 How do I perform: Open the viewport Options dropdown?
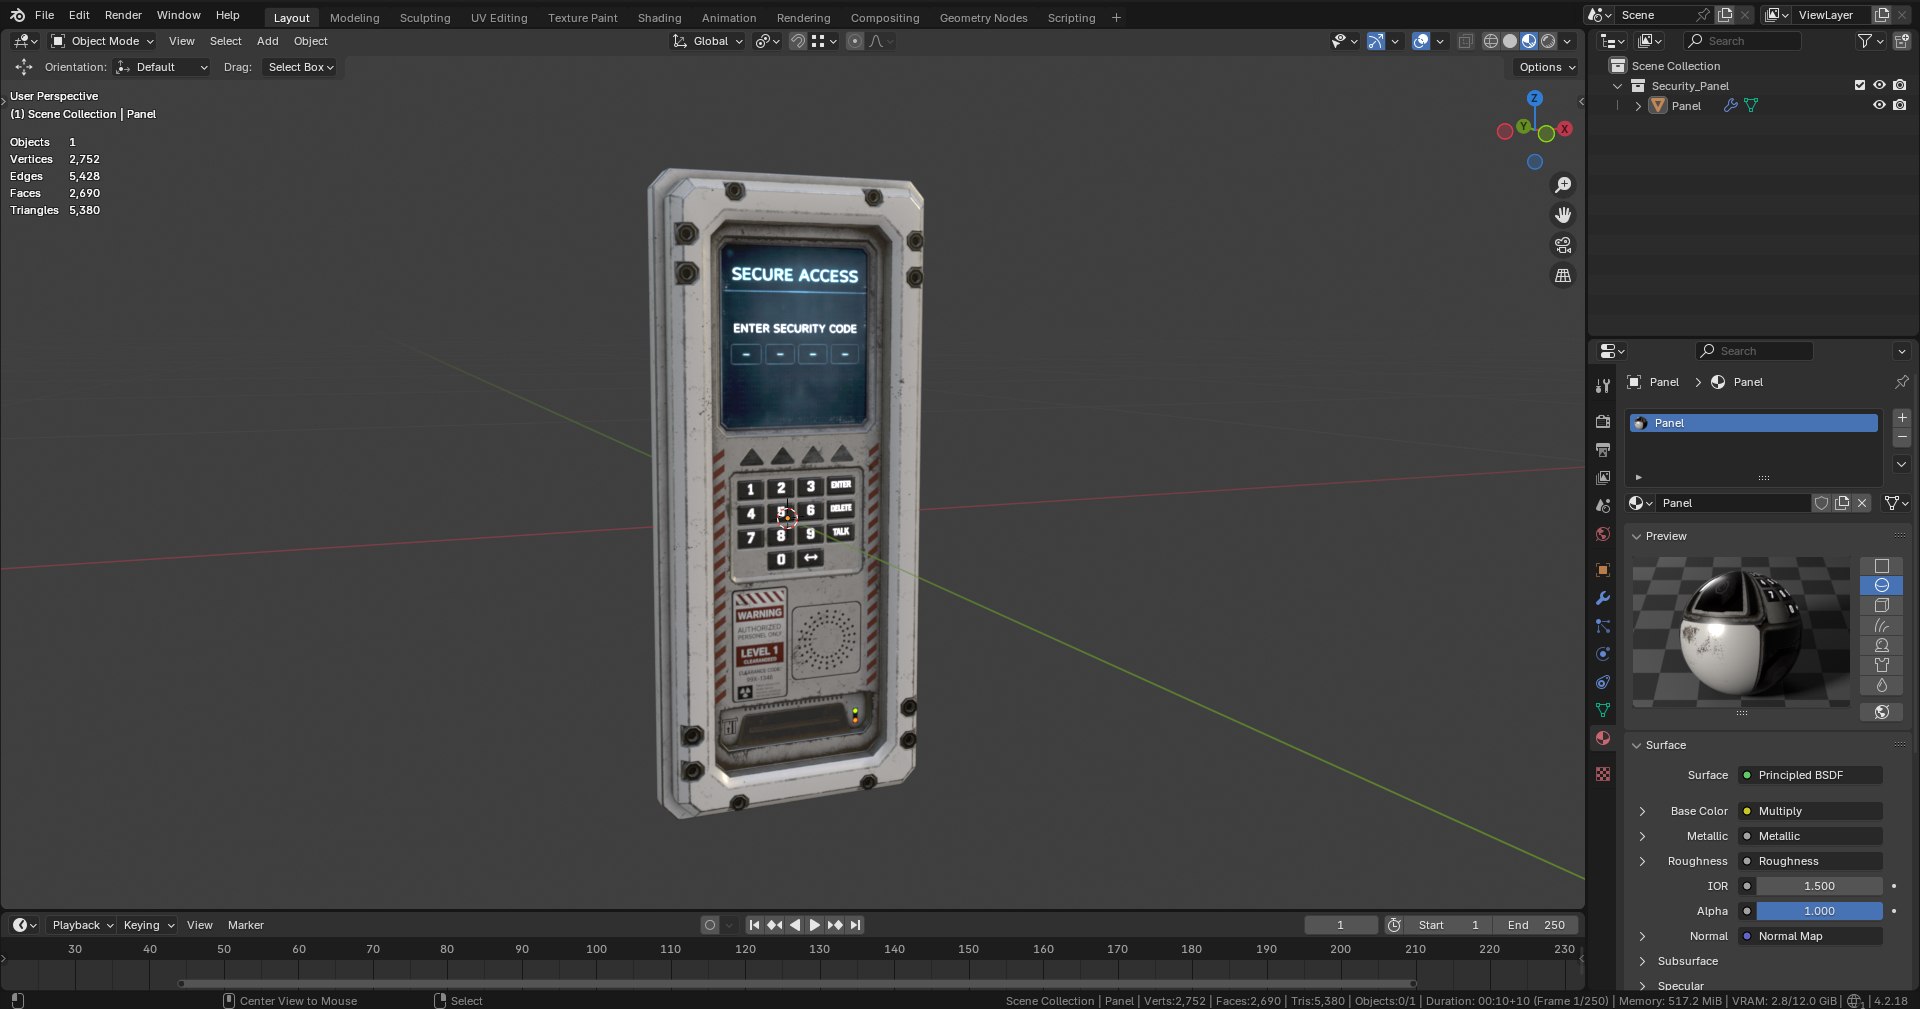[x=1546, y=67]
